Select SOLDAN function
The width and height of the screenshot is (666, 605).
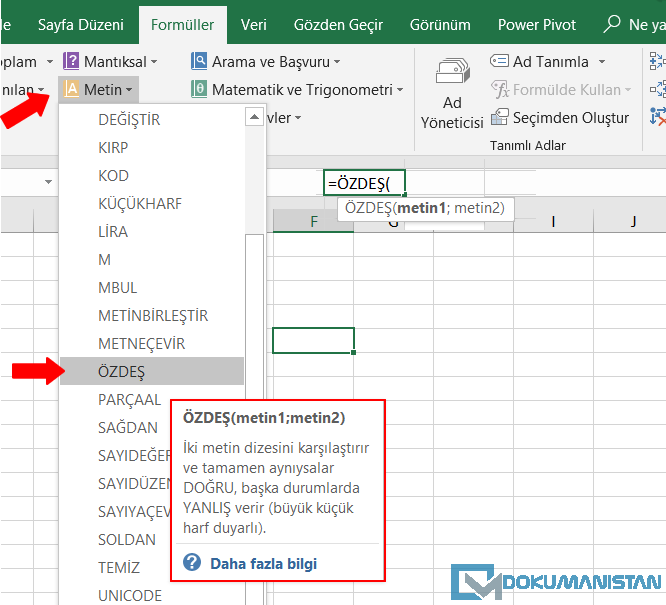(x=127, y=540)
